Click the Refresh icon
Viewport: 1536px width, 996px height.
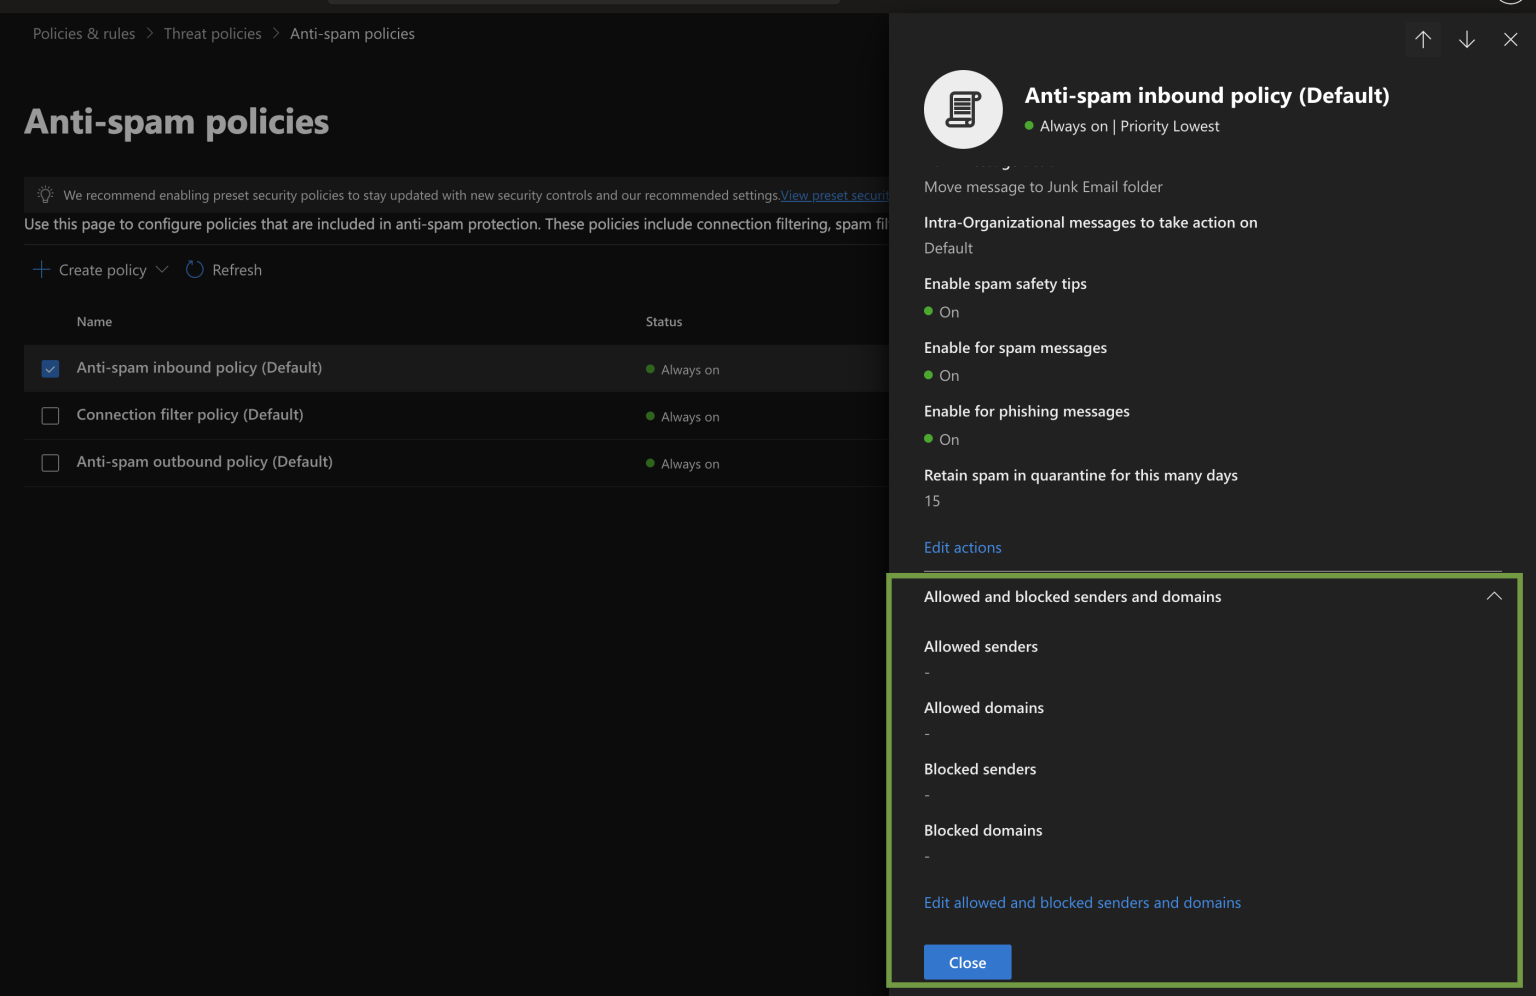[x=195, y=269]
